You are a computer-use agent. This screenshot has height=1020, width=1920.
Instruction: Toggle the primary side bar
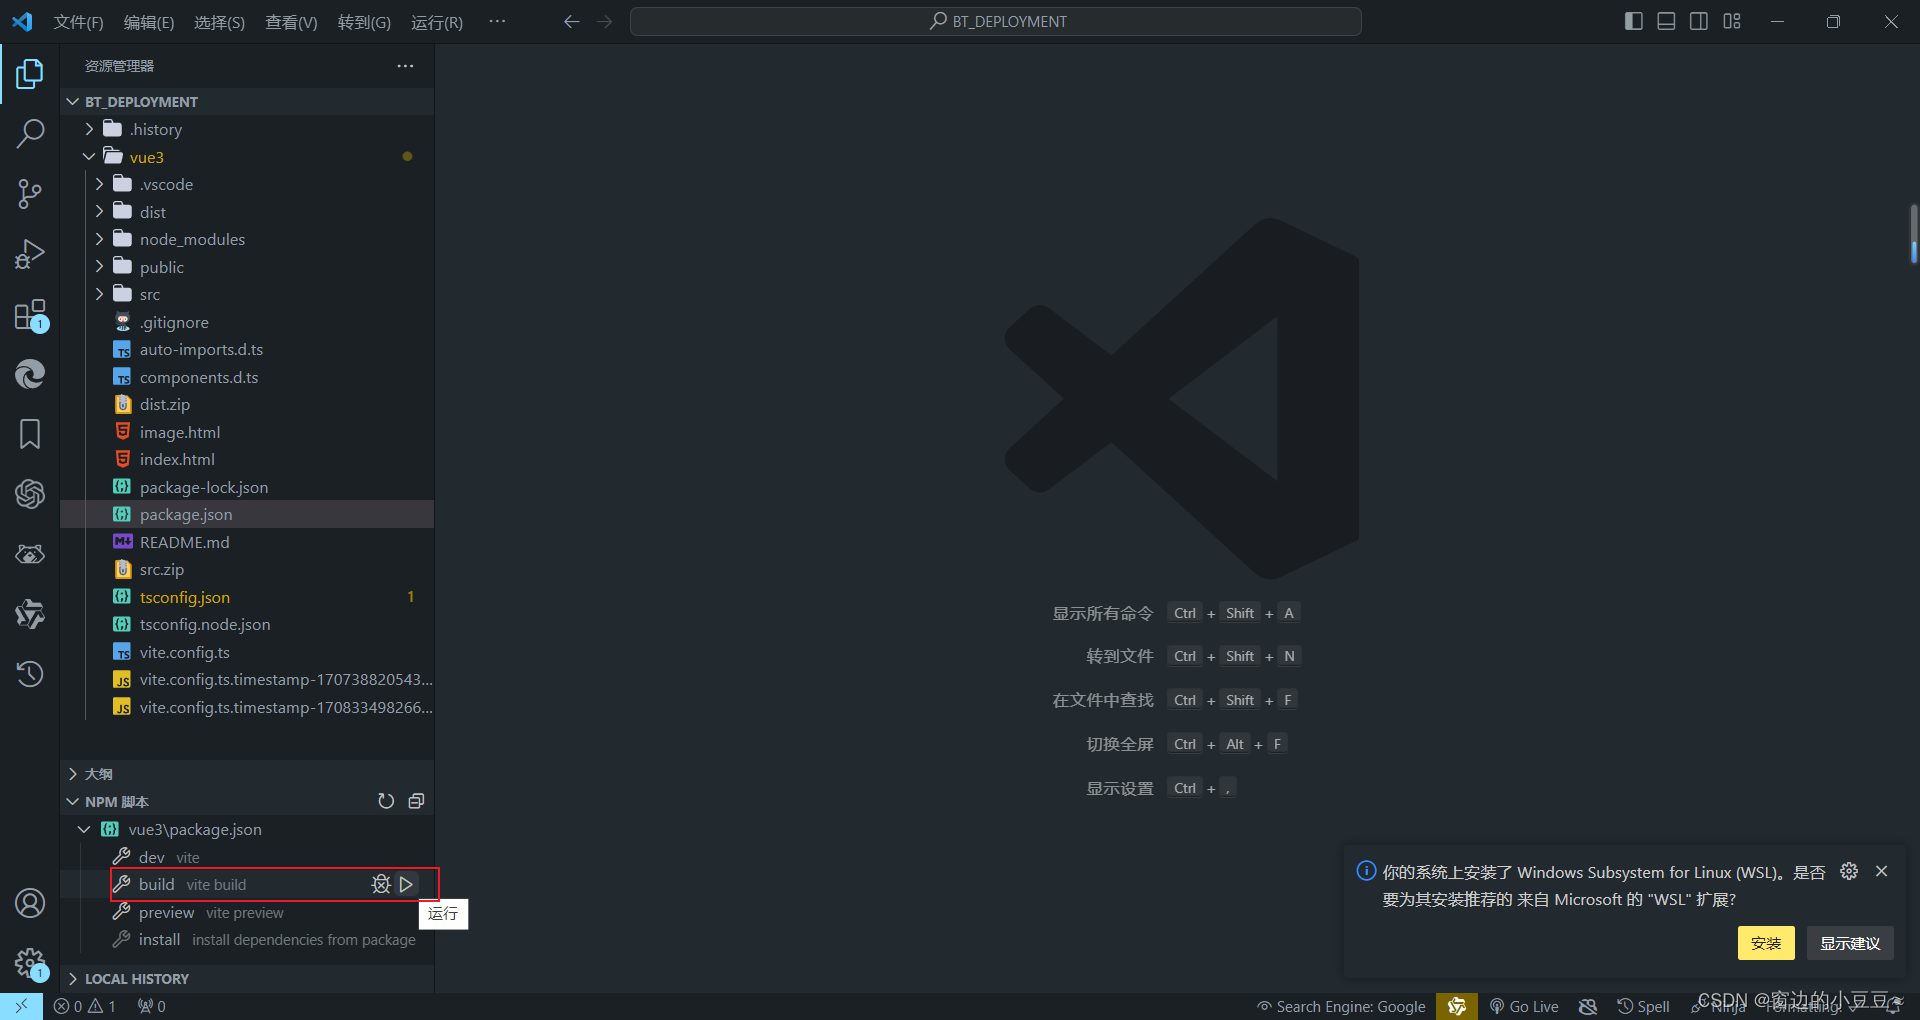[x=1634, y=21]
